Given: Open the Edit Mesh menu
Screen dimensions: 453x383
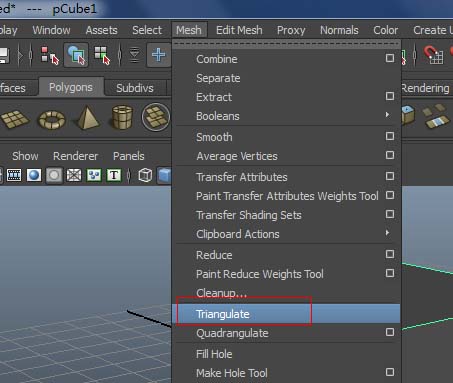Looking at the screenshot, I should [239, 30].
